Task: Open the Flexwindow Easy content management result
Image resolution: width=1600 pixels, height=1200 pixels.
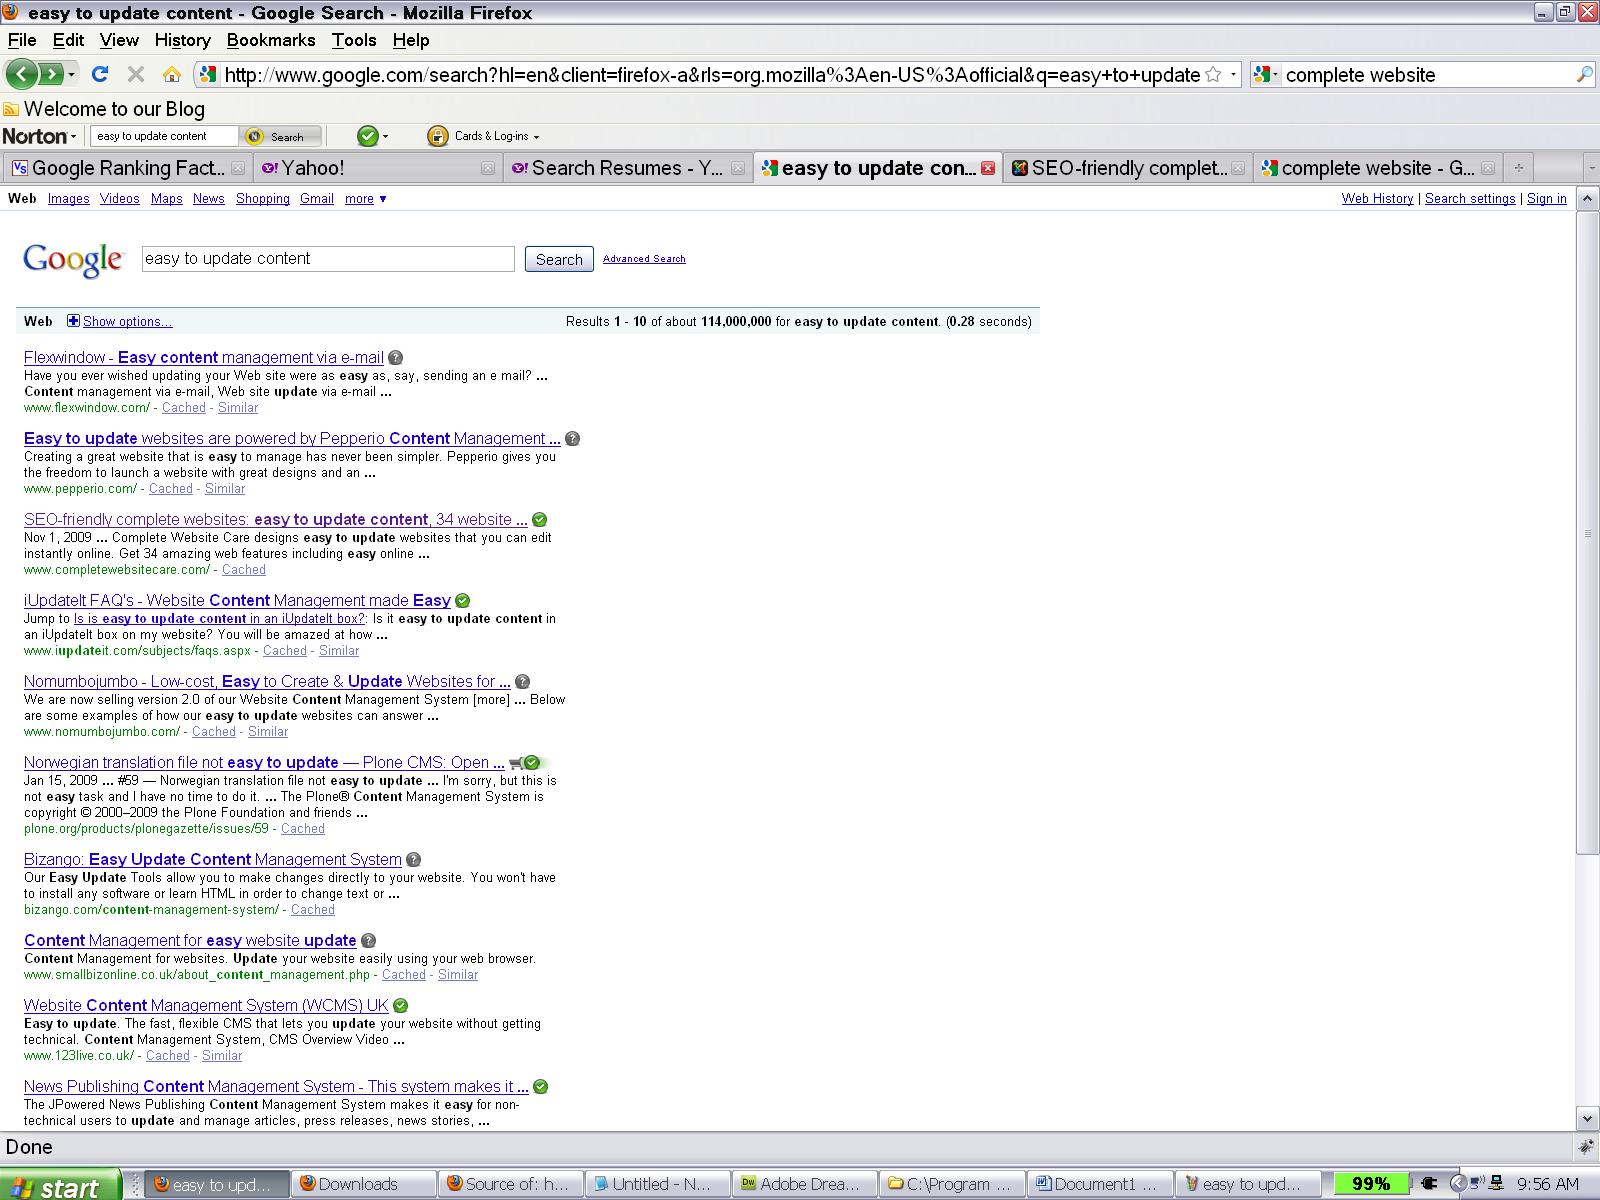Action: pos(204,358)
